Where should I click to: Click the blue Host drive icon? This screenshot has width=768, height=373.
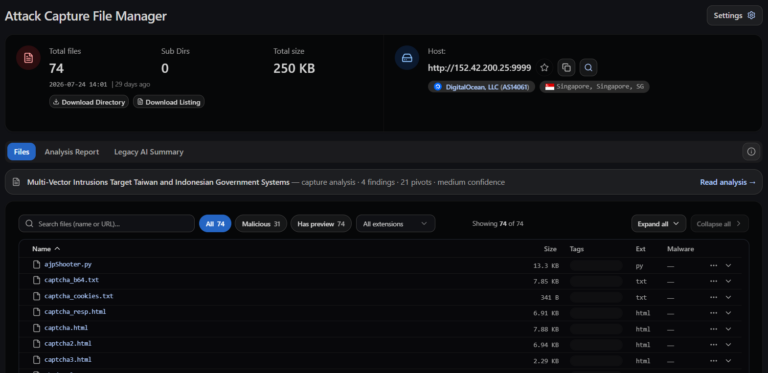(407, 58)
